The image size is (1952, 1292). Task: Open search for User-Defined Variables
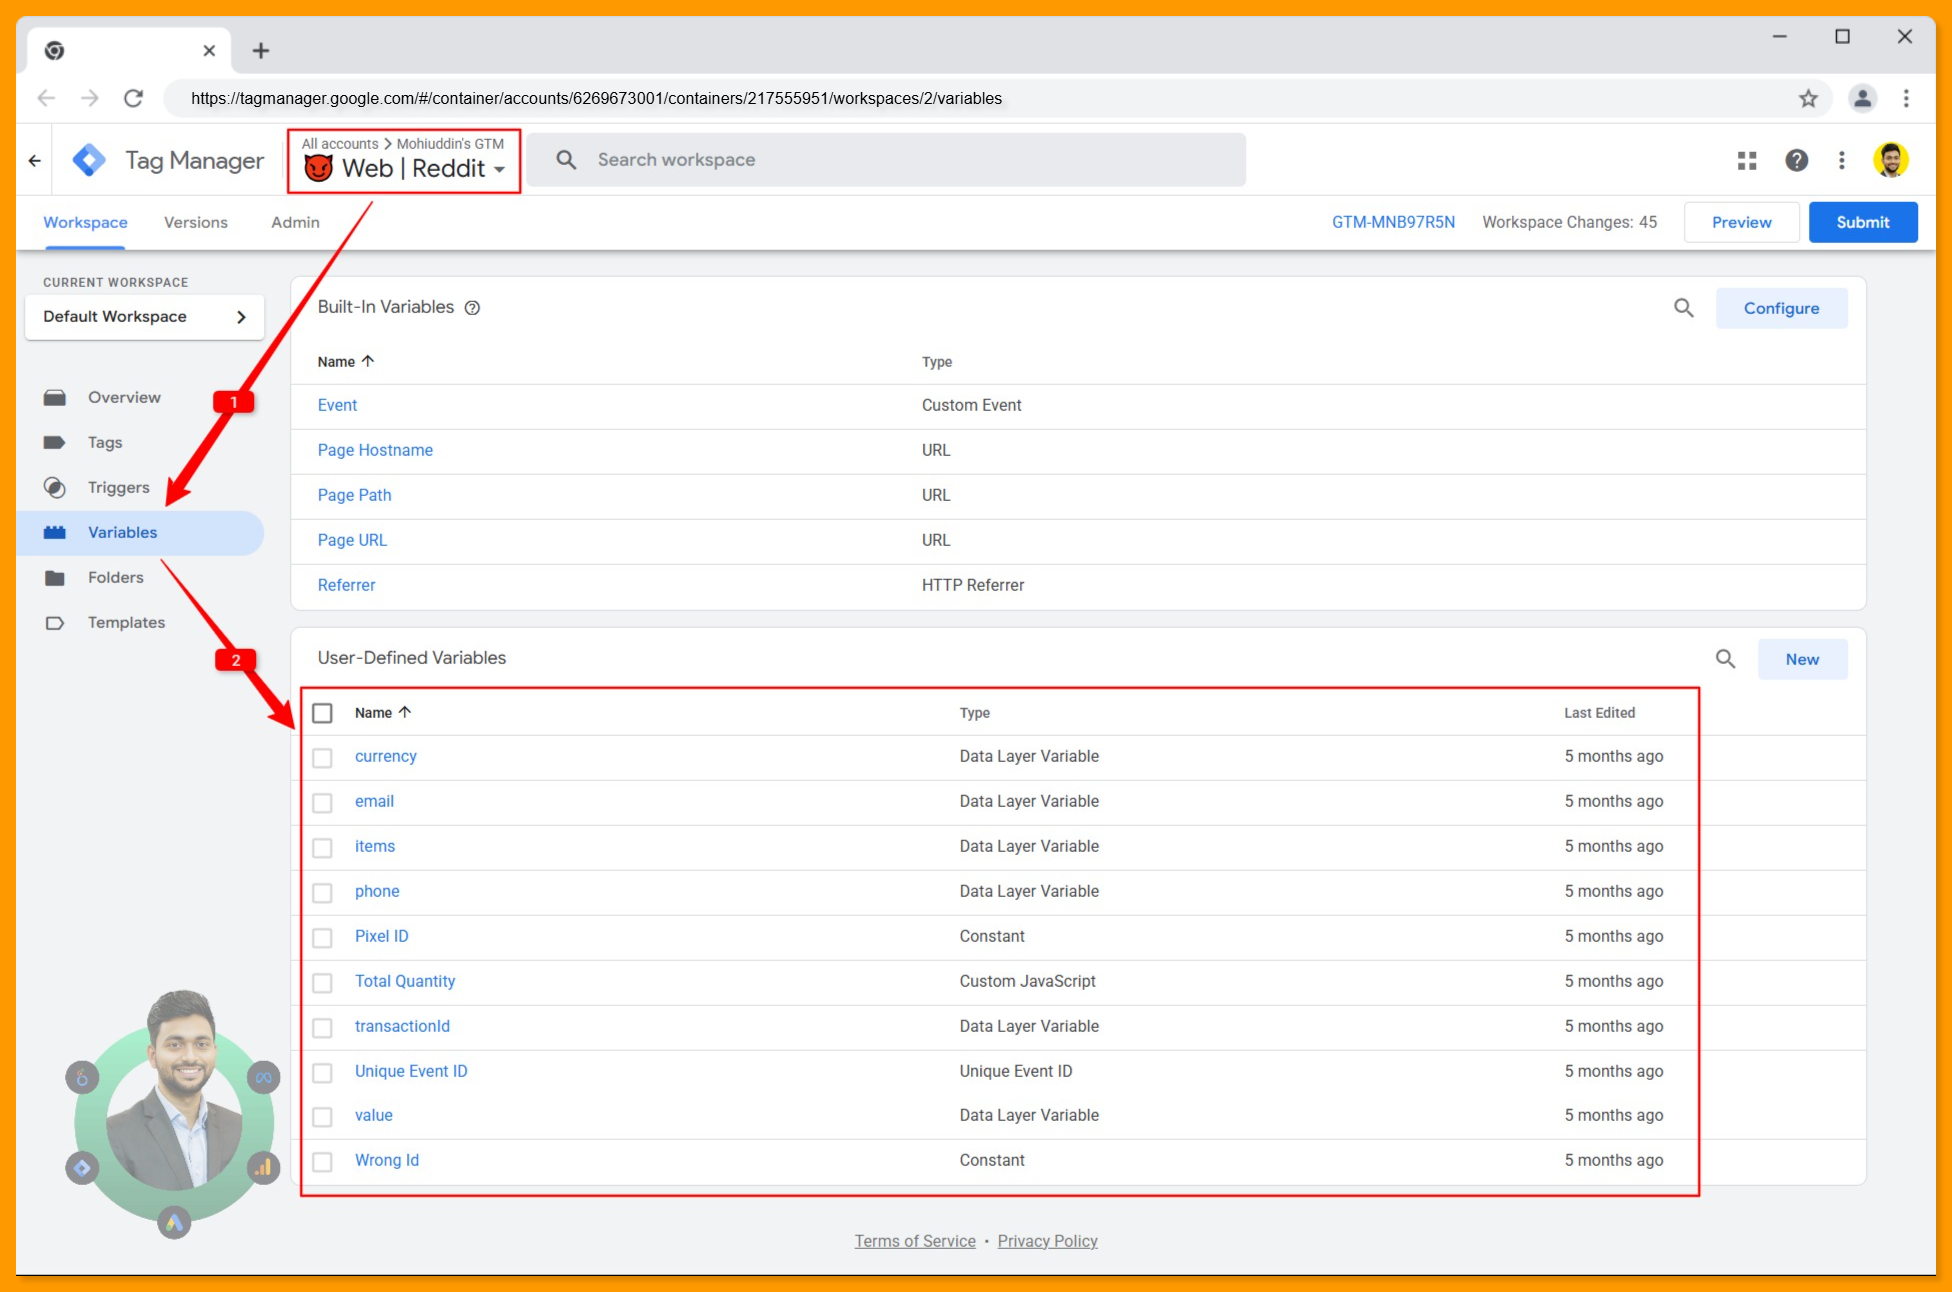1724,658
